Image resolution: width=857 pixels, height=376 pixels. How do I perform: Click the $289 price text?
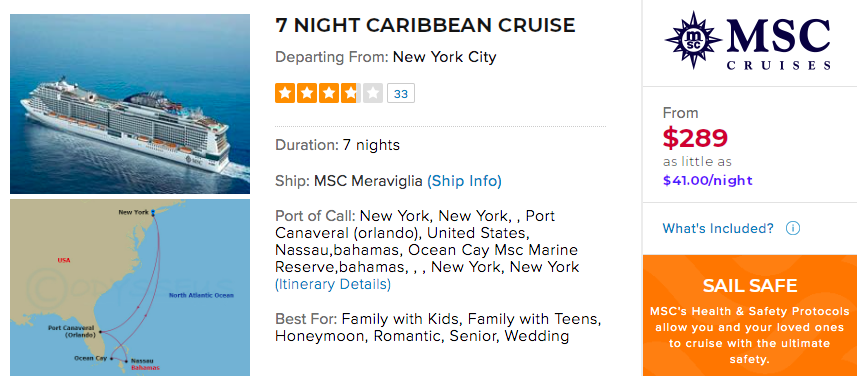pyautogui.click(x=695, y=138)
